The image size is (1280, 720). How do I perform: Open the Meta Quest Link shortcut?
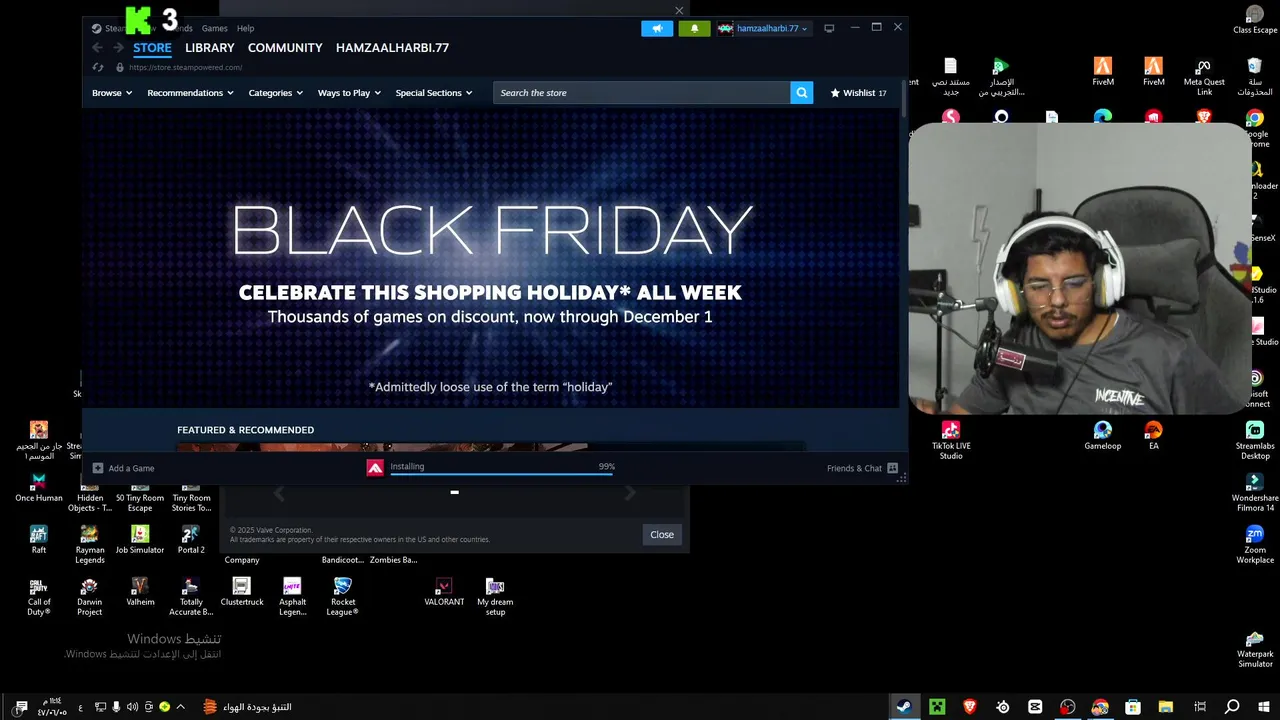tap(1204, 77)
